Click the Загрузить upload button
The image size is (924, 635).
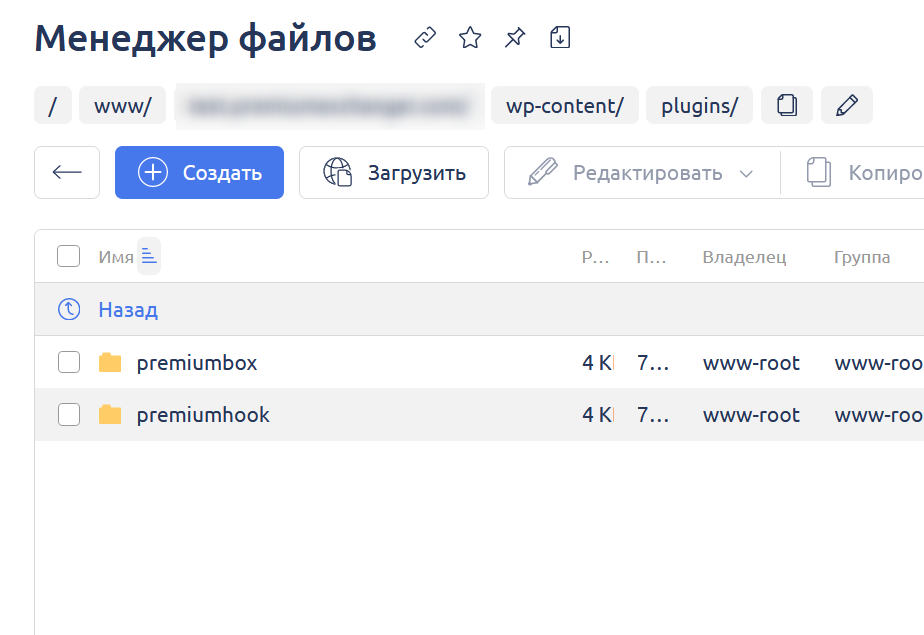tap(394, 173)
